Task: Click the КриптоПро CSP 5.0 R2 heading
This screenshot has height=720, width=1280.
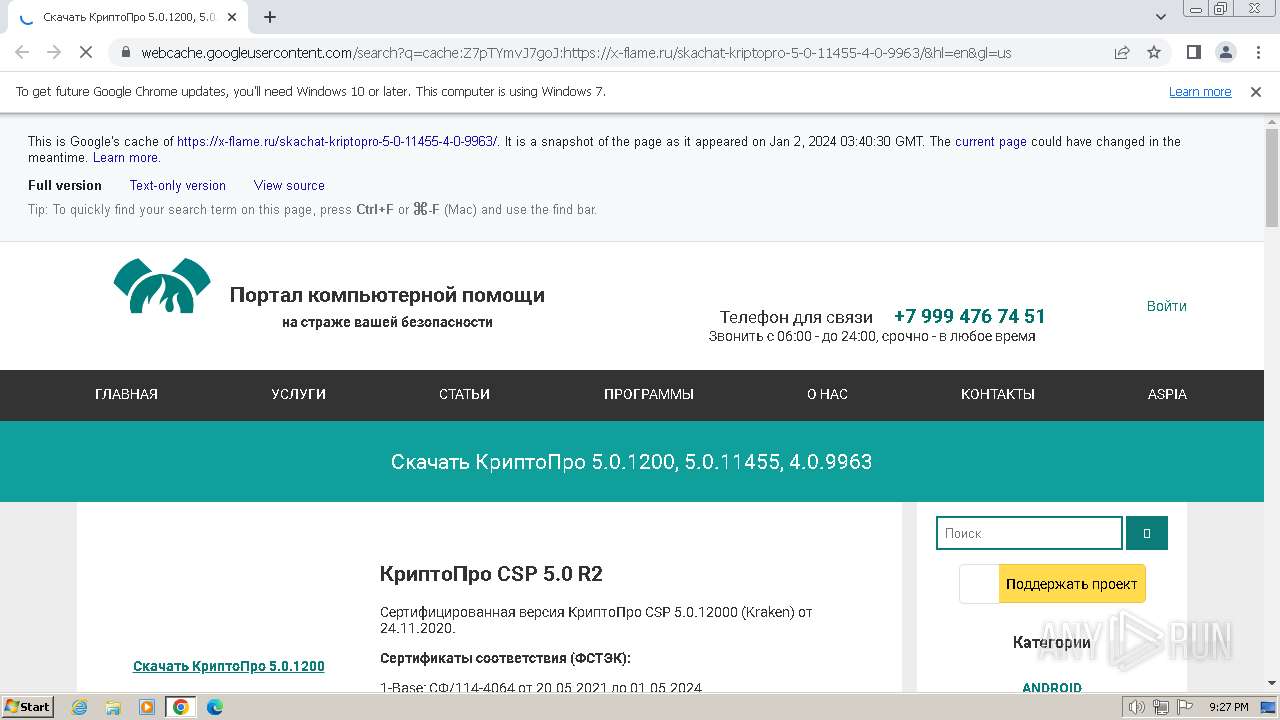Action: (491, 574)
